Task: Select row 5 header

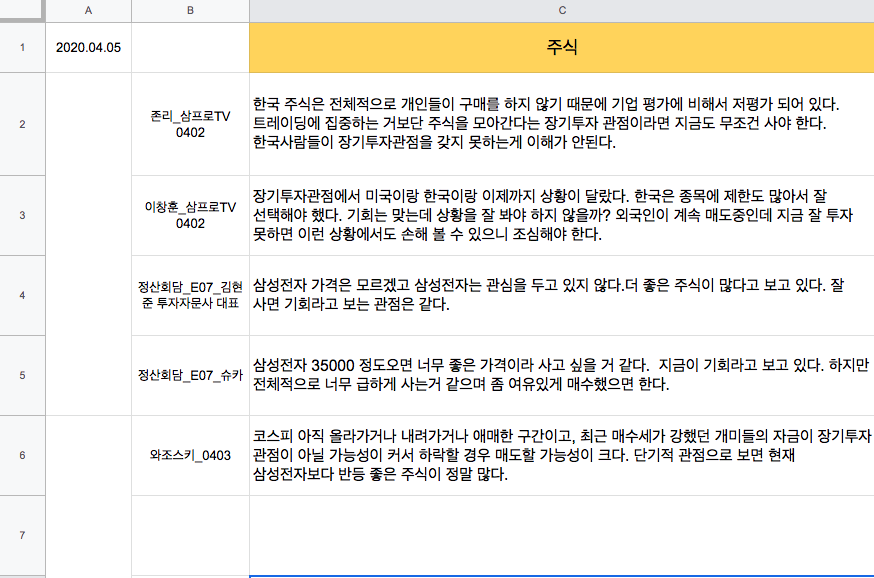Action: pyautogui.click(x=22, y=375)
